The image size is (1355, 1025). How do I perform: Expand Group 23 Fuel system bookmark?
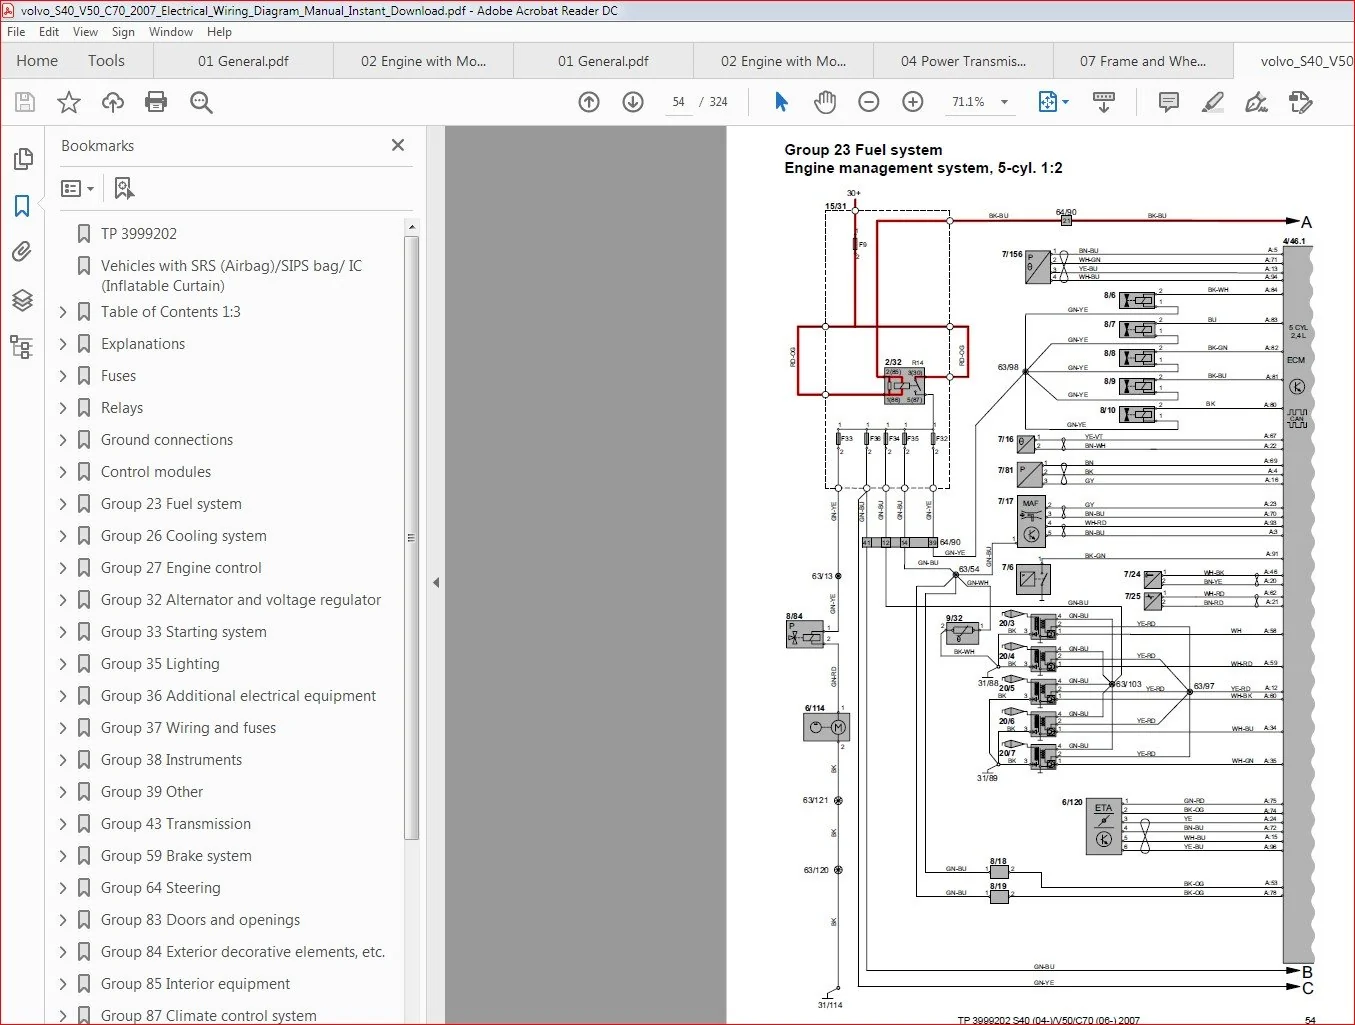click(63, 504)
